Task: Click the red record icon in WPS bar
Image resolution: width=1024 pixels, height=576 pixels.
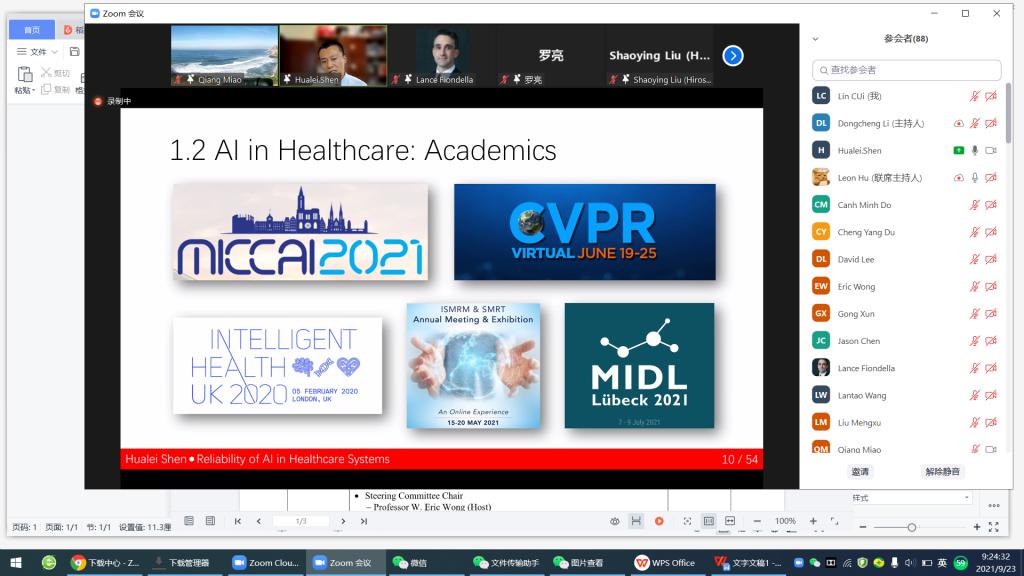Action: pyautogui.click(x=659, y=521)
